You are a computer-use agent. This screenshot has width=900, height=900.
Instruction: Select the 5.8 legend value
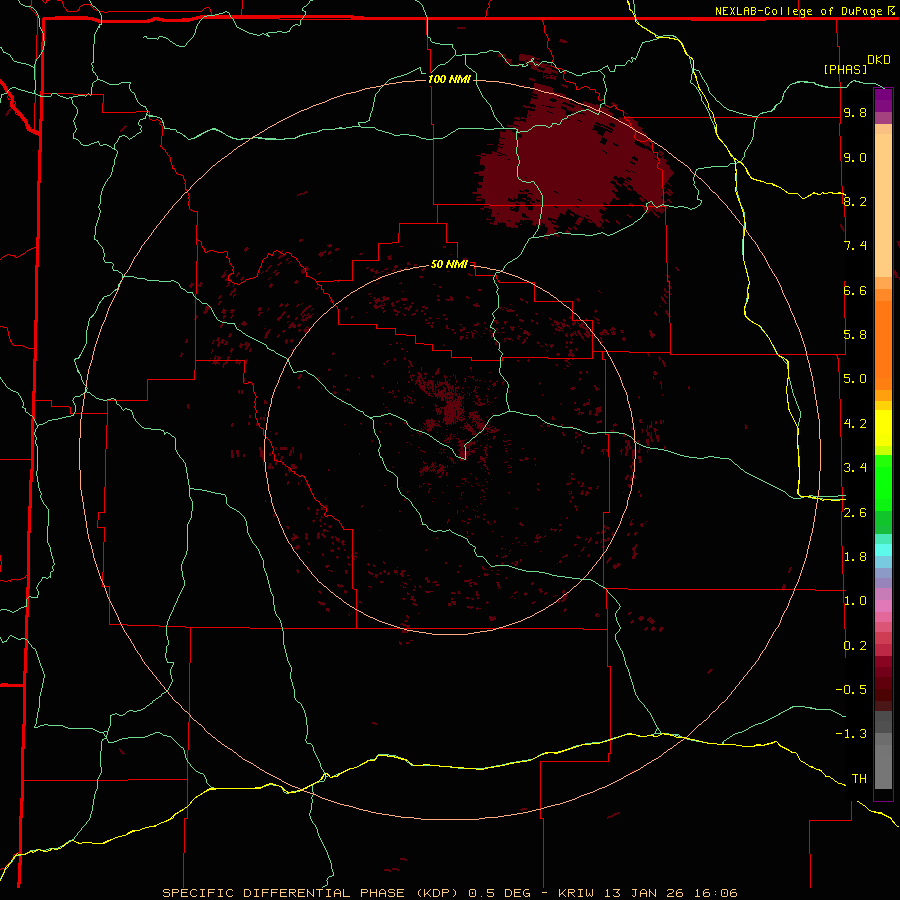(x=855, y=335)
